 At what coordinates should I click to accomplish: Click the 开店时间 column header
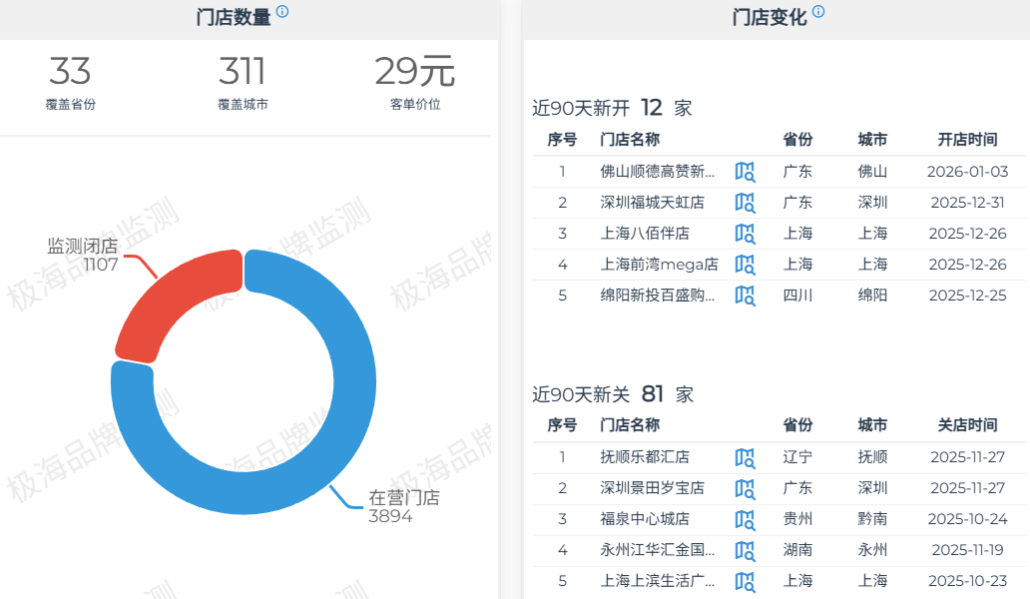(x=967, y=140)
